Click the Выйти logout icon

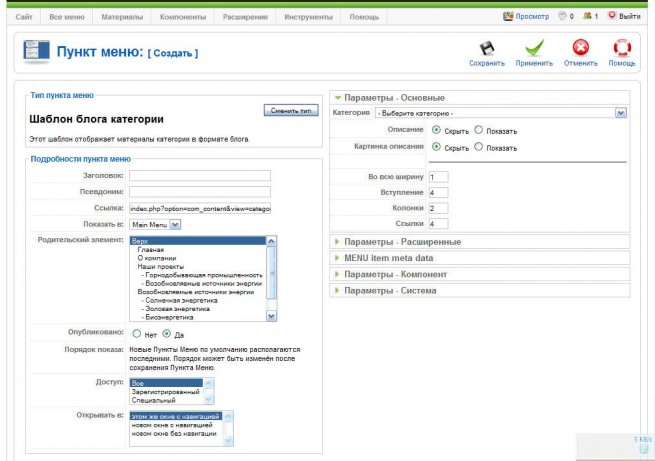point(612,15)
